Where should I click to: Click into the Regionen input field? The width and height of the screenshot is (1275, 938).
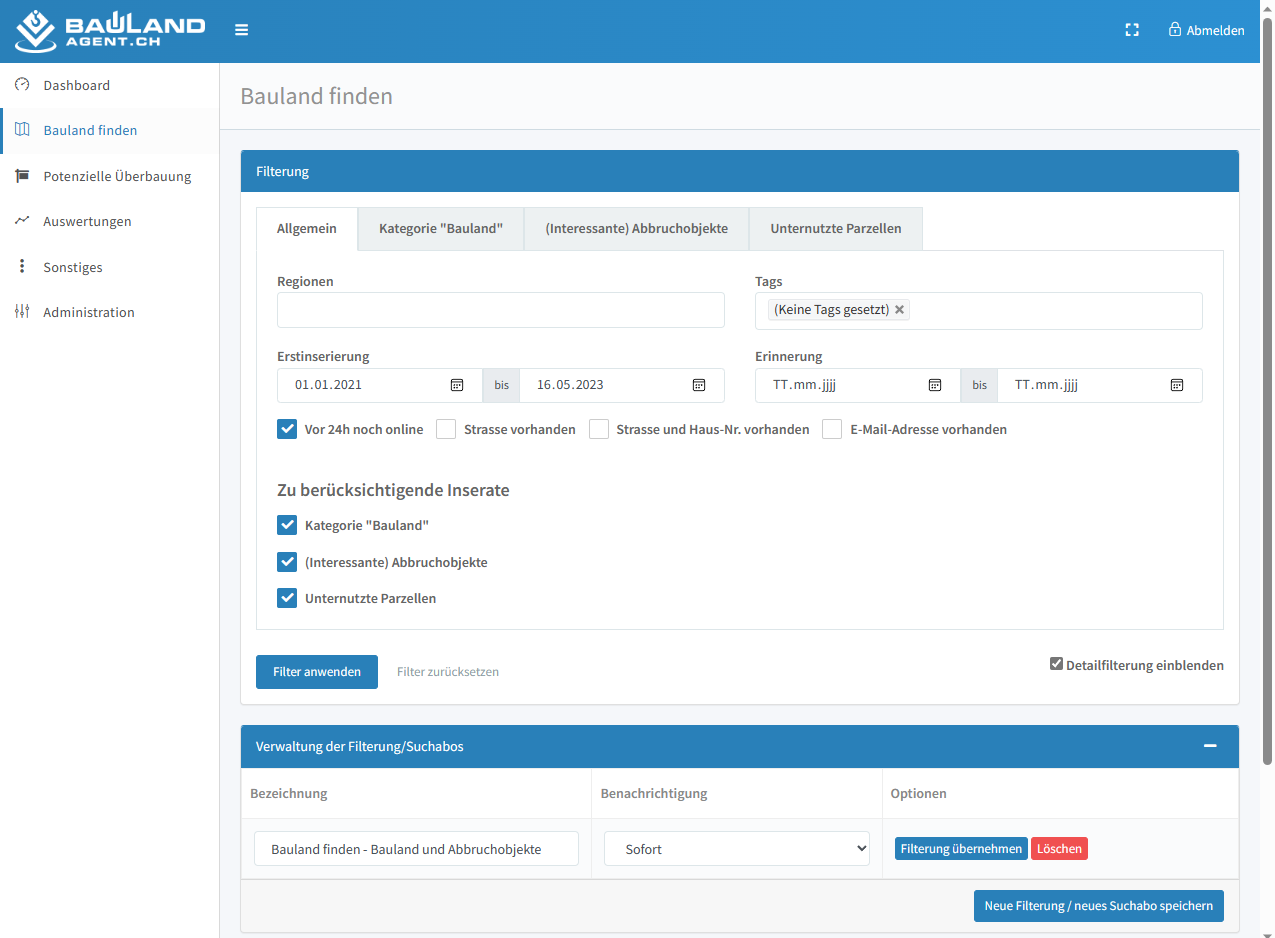(500, 310)
